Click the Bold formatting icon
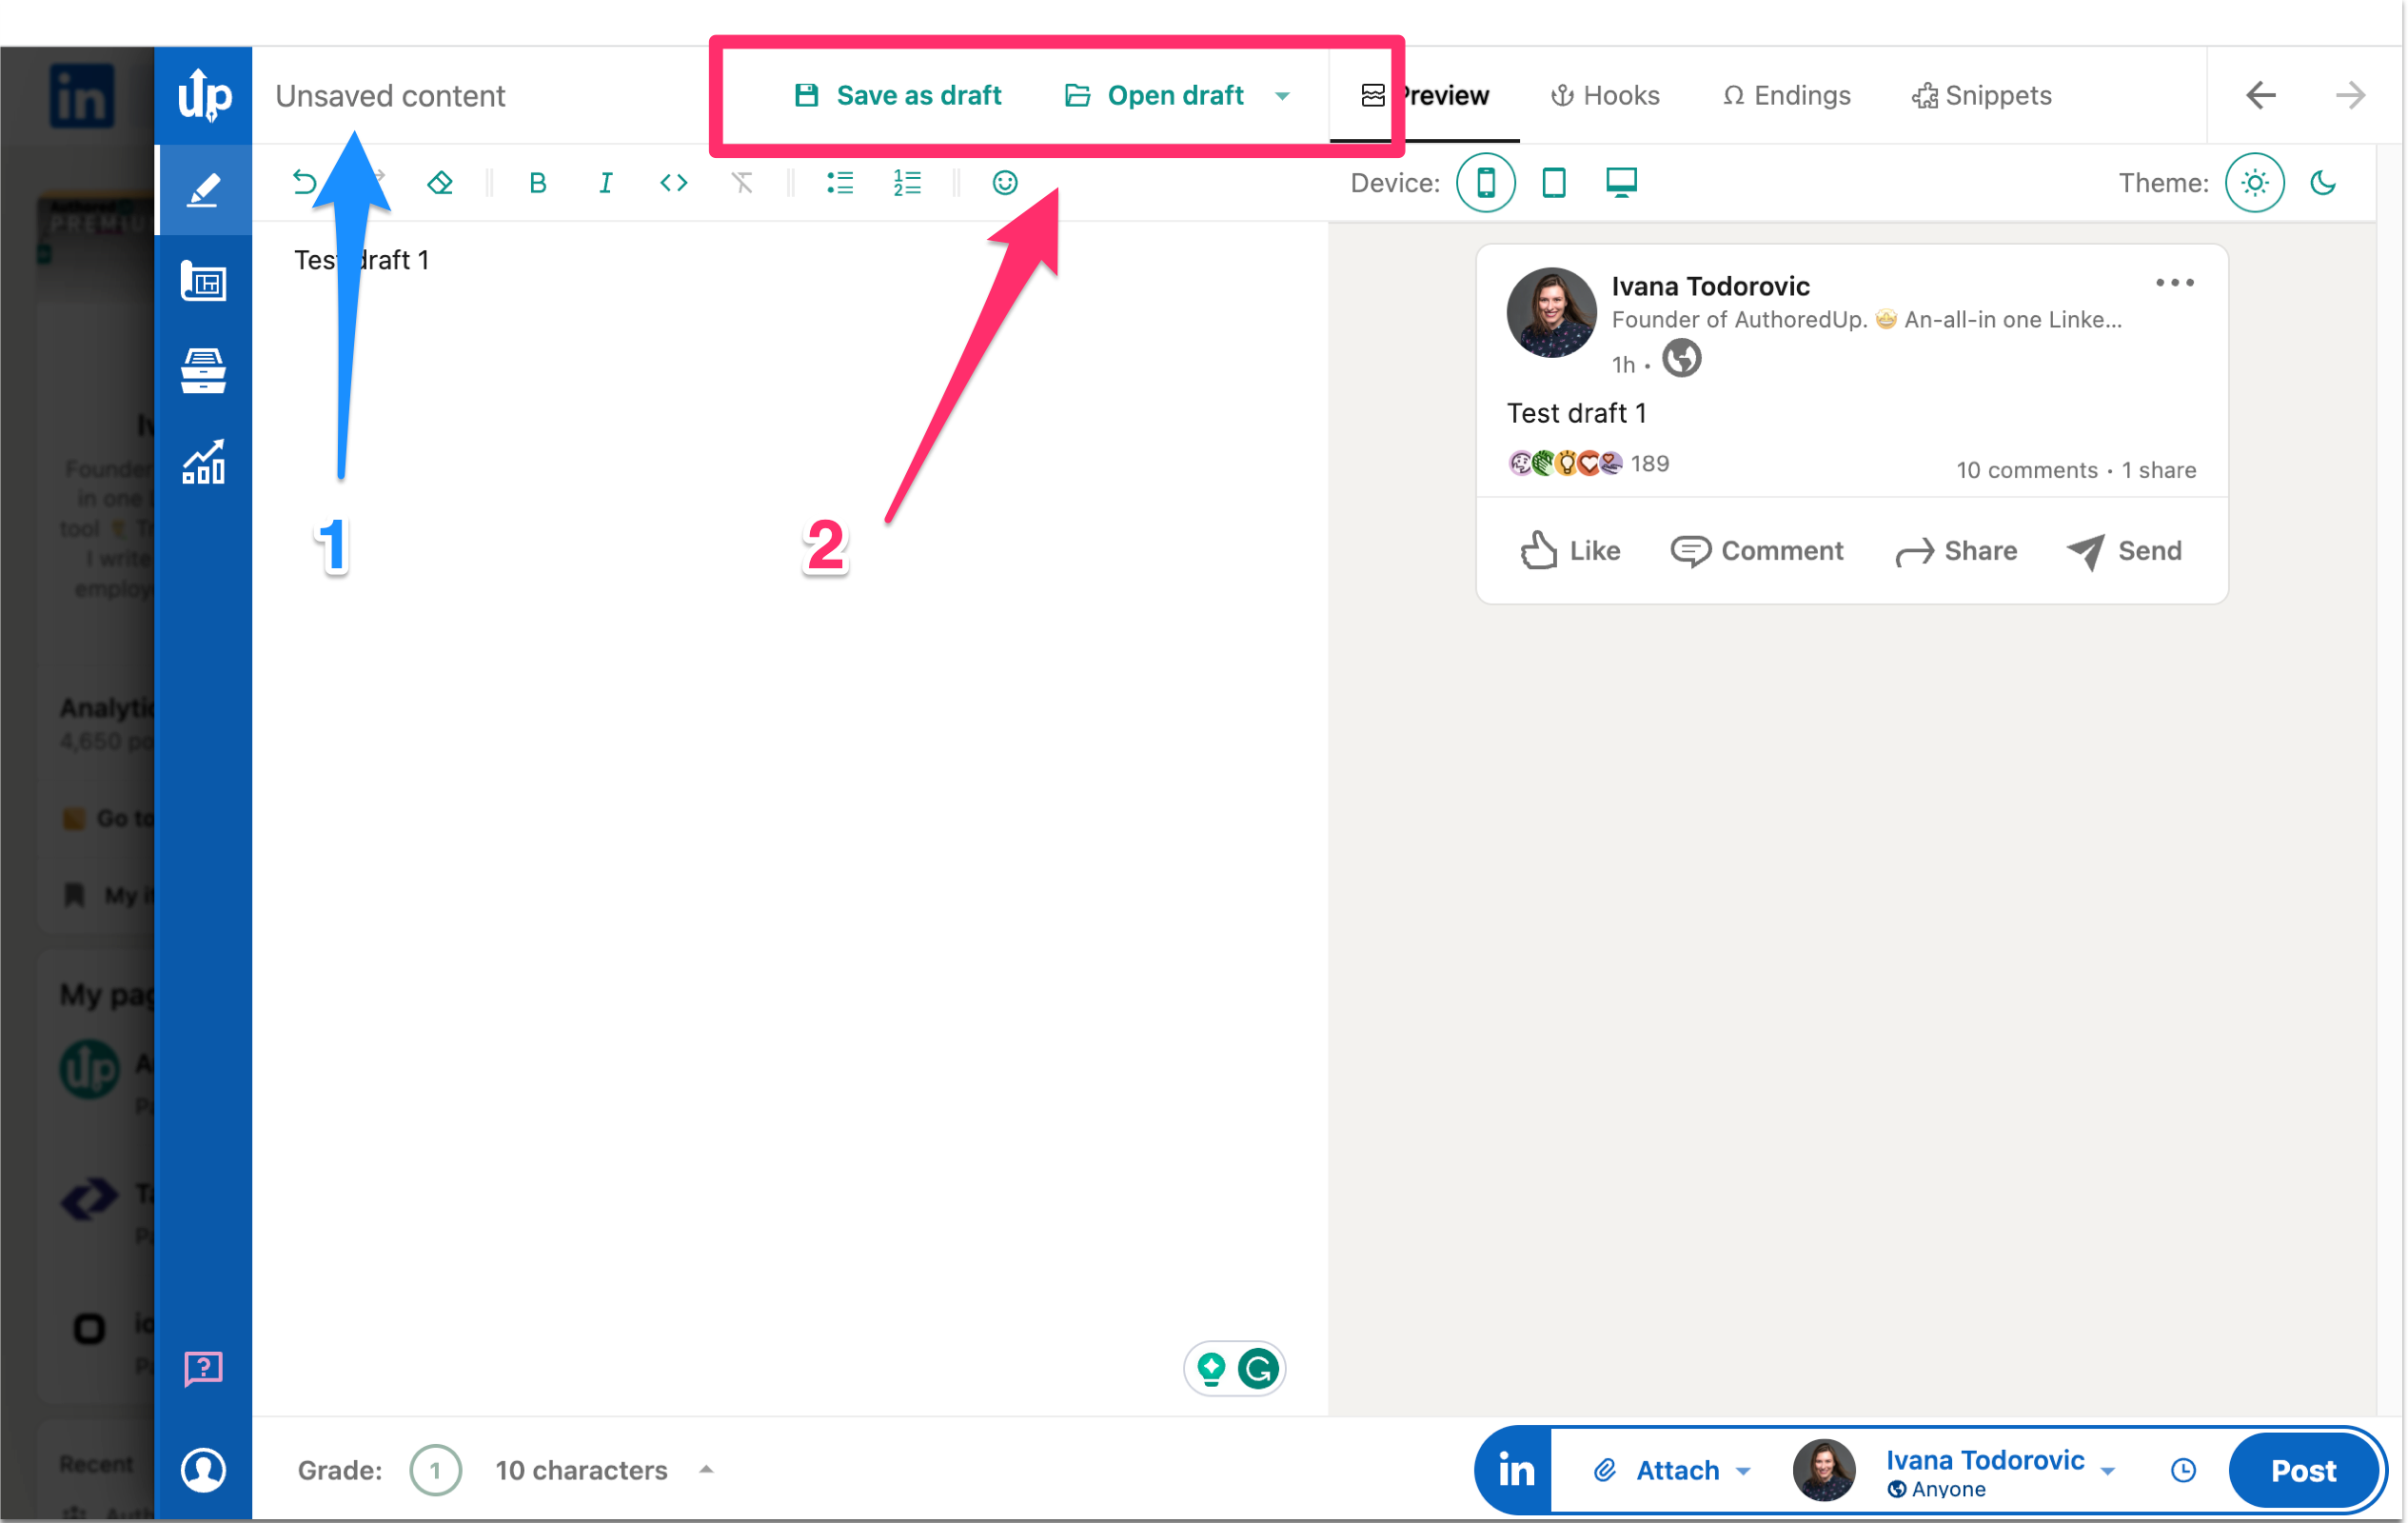The height and width of the screenshot is (1523, 2408). [535, 181]
